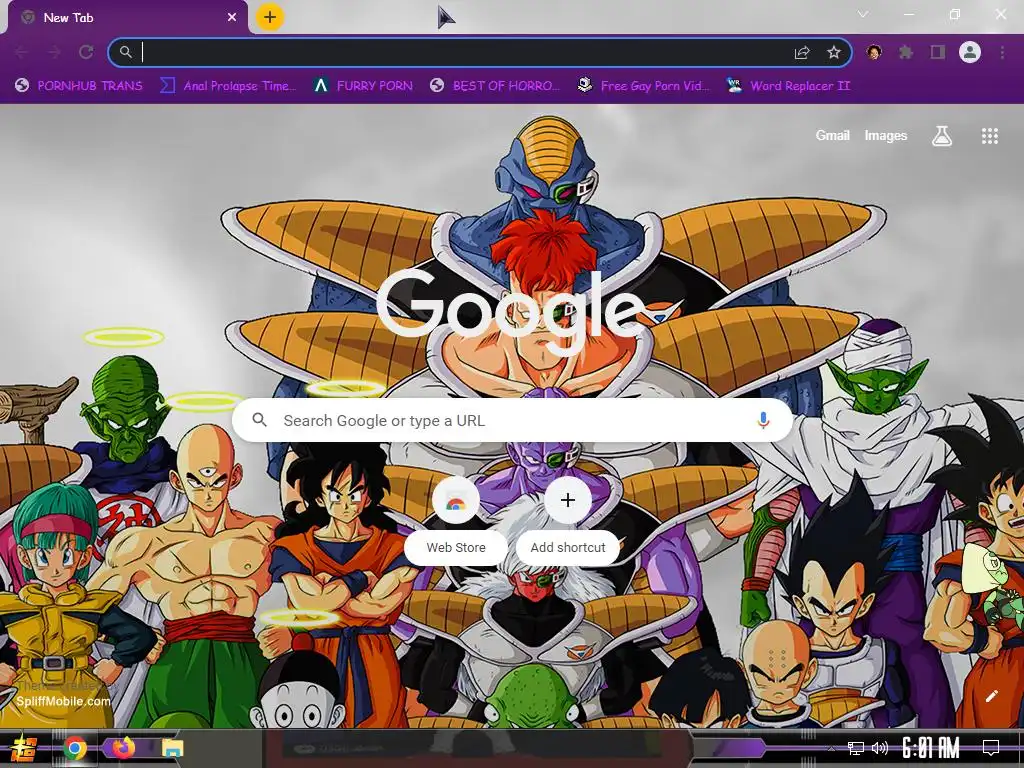
Task: Click the Add shortcut button
Action: [x=568, y=519]
